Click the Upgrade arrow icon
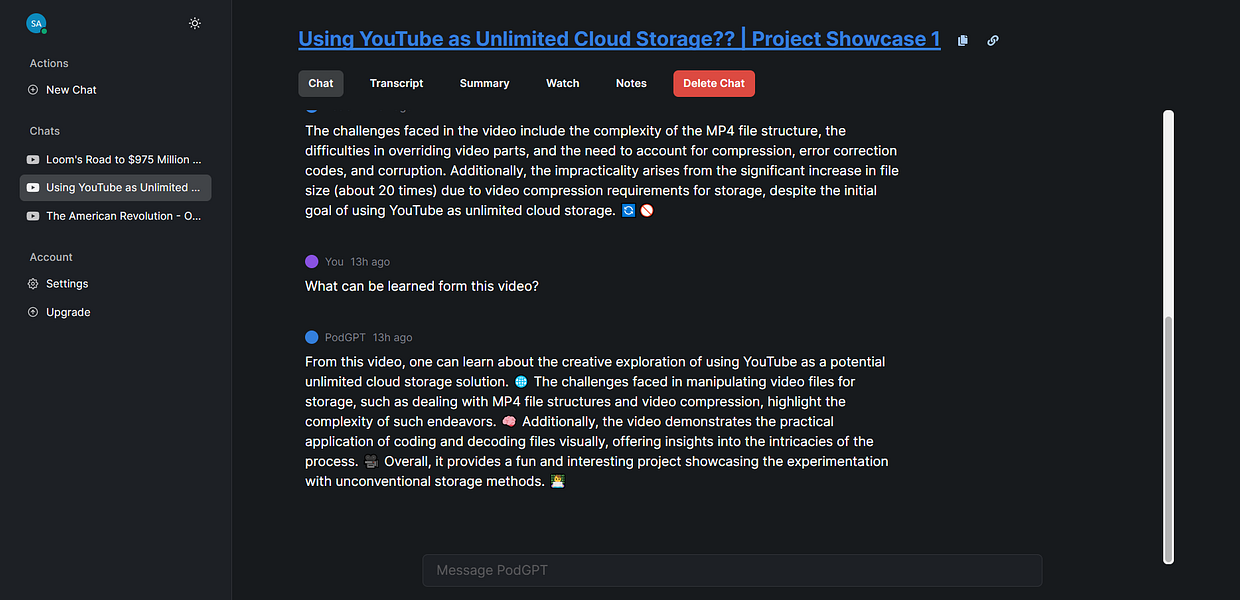Image resolution: width=1240 pixels, height=600 pixels. tap(33, 312)
